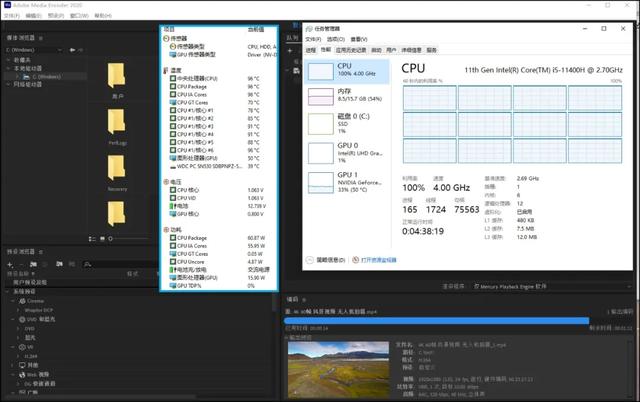Click the landscape output preview thumbnail
The width and height of the screenshot is (640, 402).
pos(338,370)
